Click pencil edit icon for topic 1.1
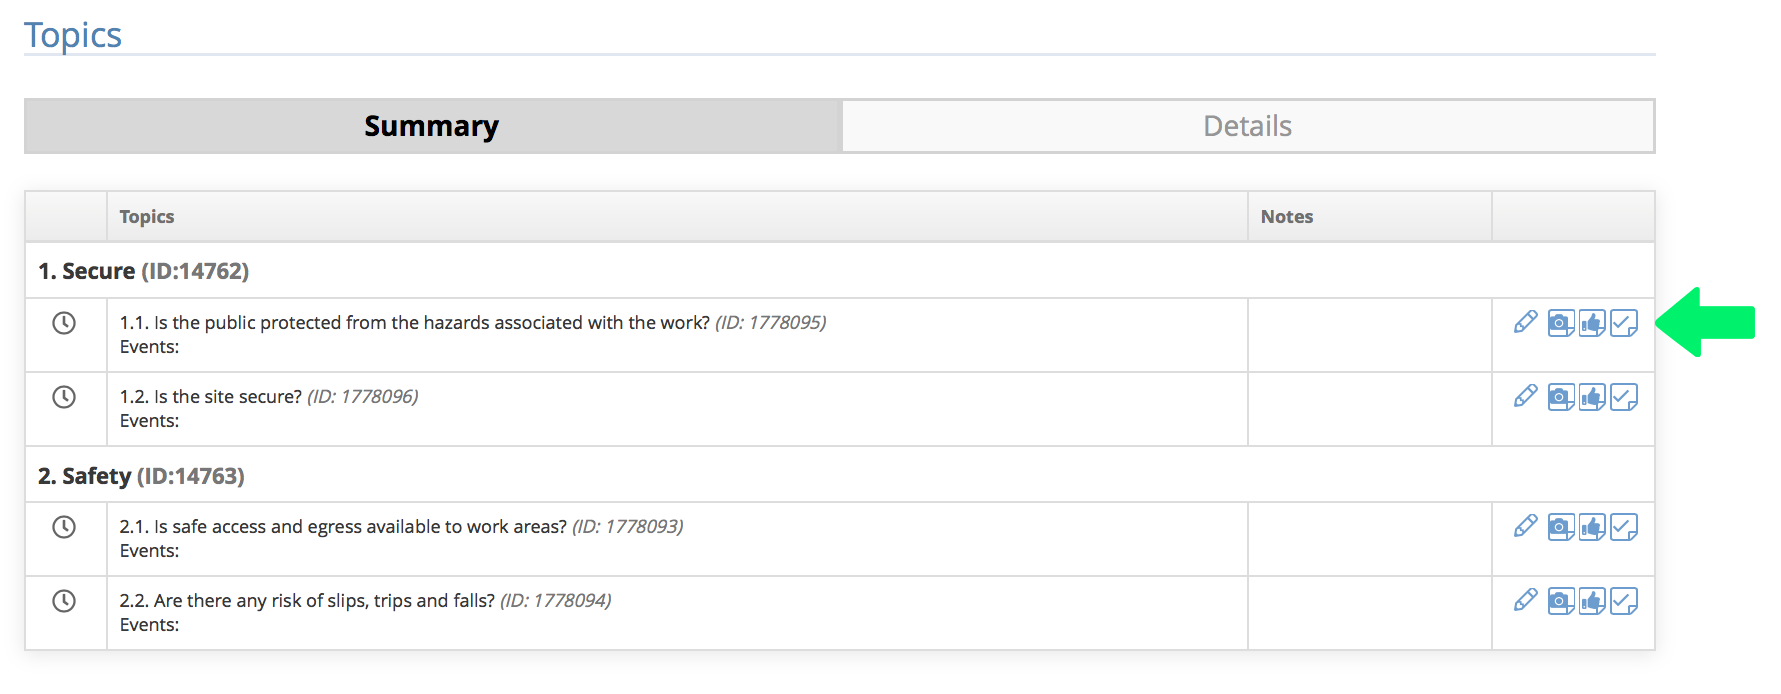Image resolution: width=1781 pixels, height=694 pixels. (x=1525, y=322)
